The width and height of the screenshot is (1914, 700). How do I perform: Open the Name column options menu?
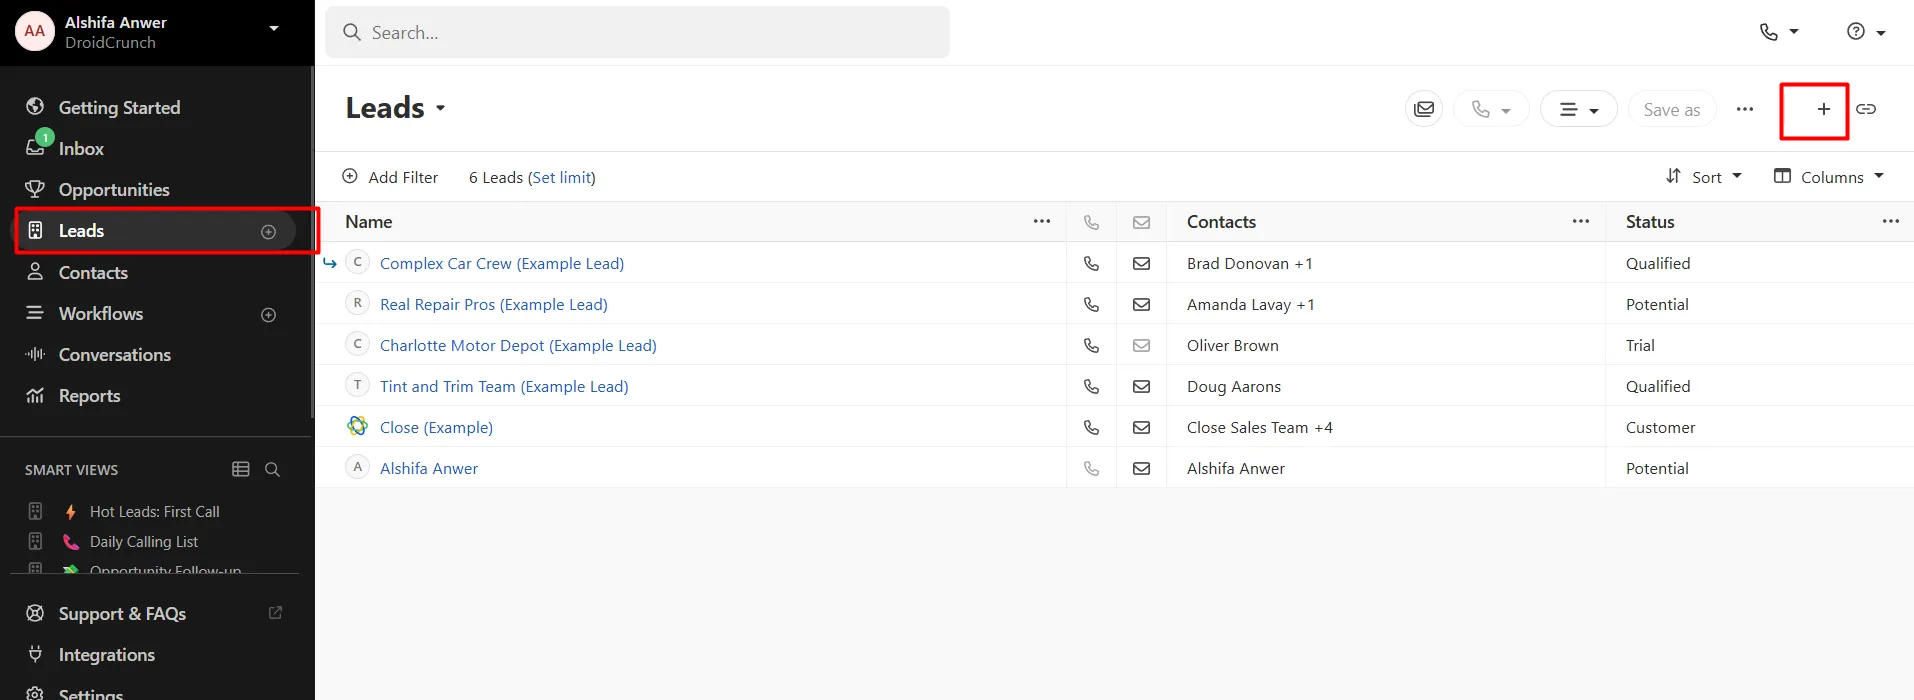click(1042, 222)
